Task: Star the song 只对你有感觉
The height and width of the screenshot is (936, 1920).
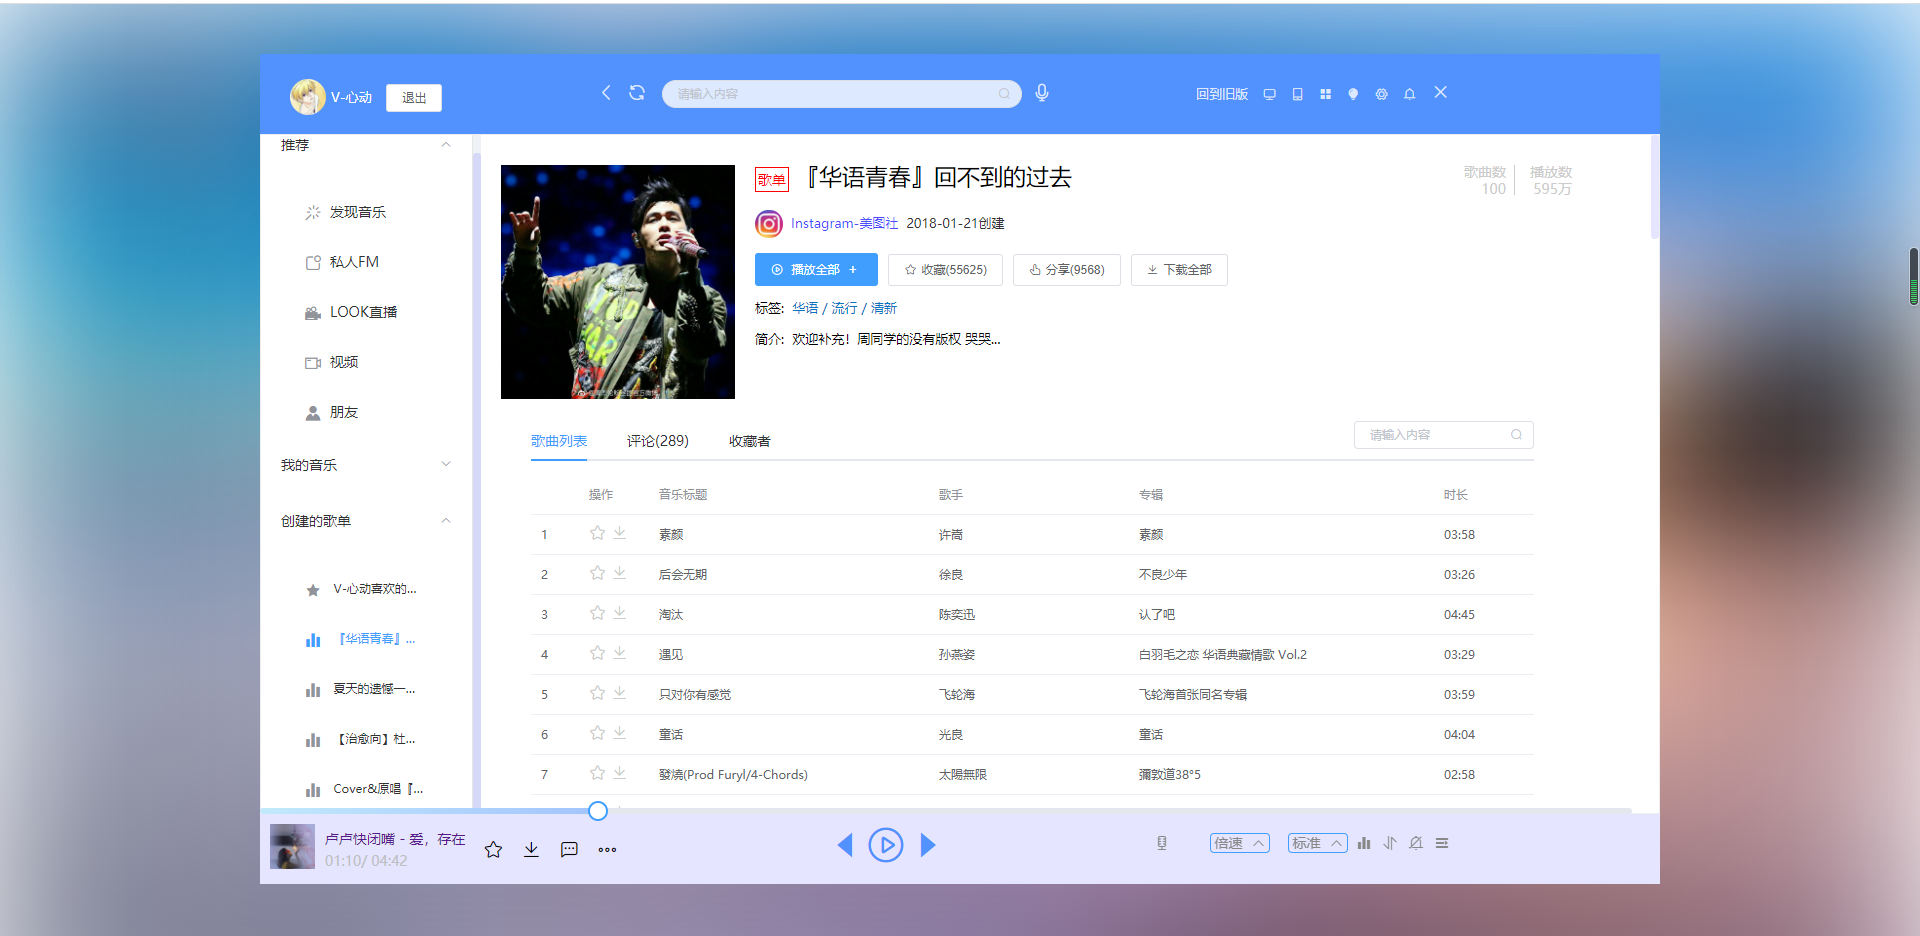Action: (x=597, y=693)
